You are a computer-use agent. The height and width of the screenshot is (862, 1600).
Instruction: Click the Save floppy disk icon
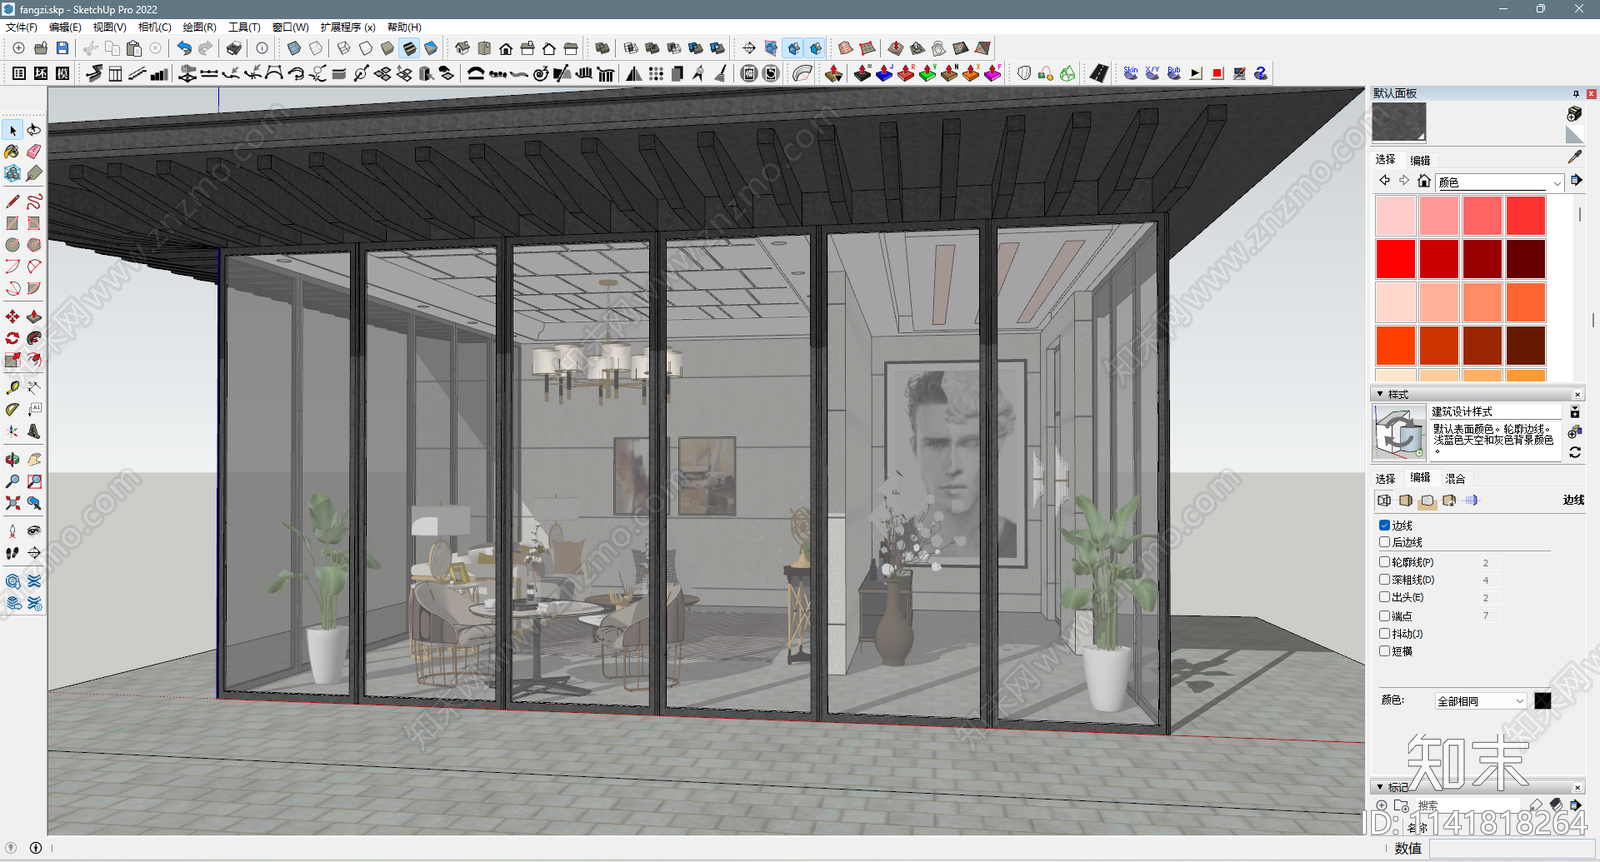tap(62, 48)
